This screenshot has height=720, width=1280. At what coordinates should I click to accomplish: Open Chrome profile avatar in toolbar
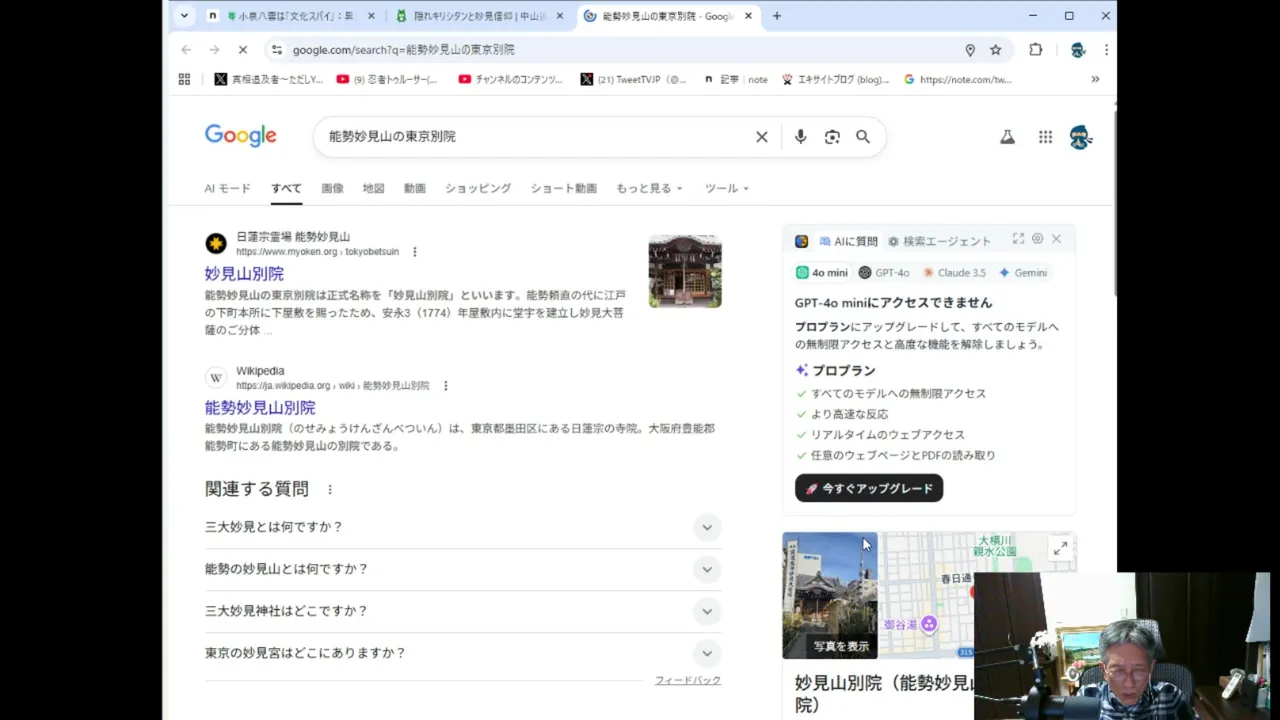[x=1077, y=50]
